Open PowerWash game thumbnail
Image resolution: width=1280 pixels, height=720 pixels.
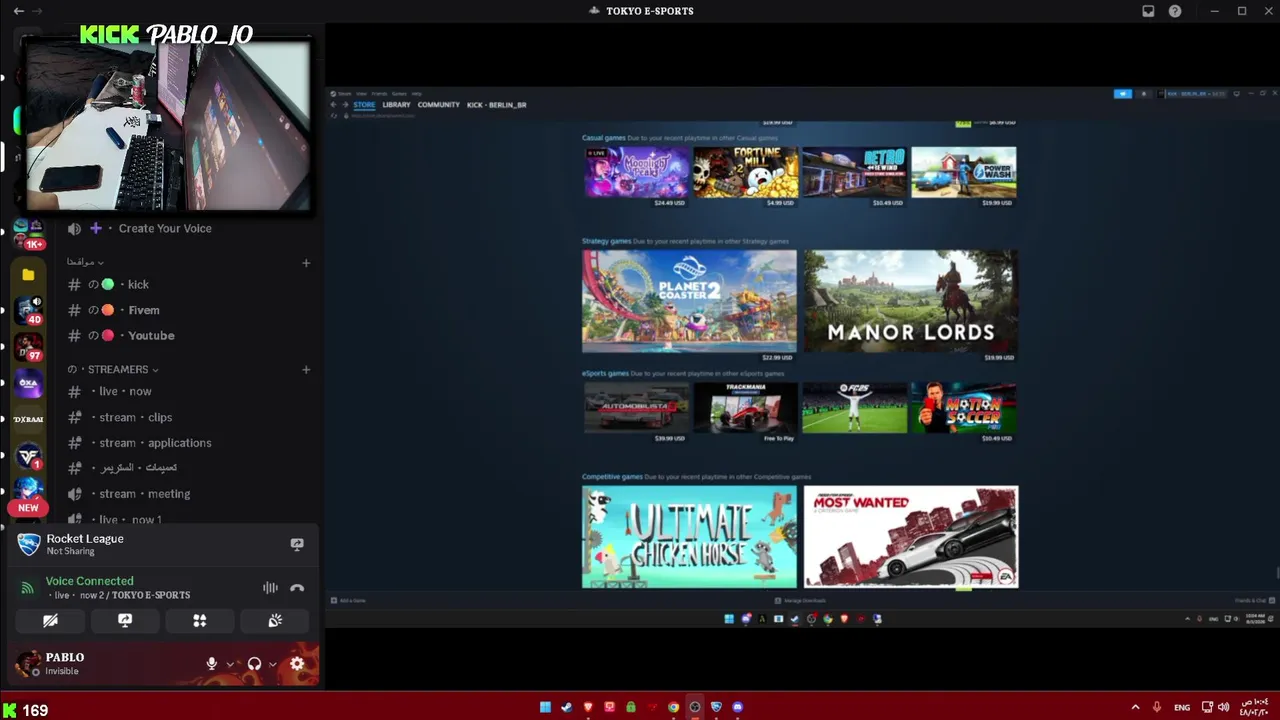(x=964, y=172)
